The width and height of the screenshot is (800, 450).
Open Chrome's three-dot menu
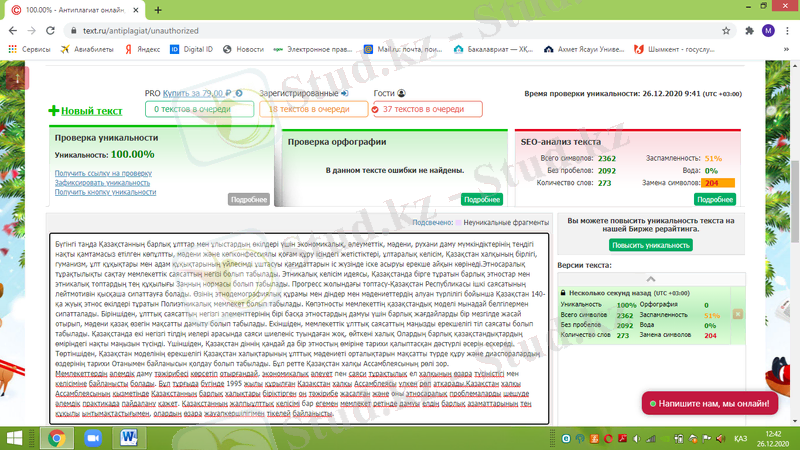pos(787,31)
